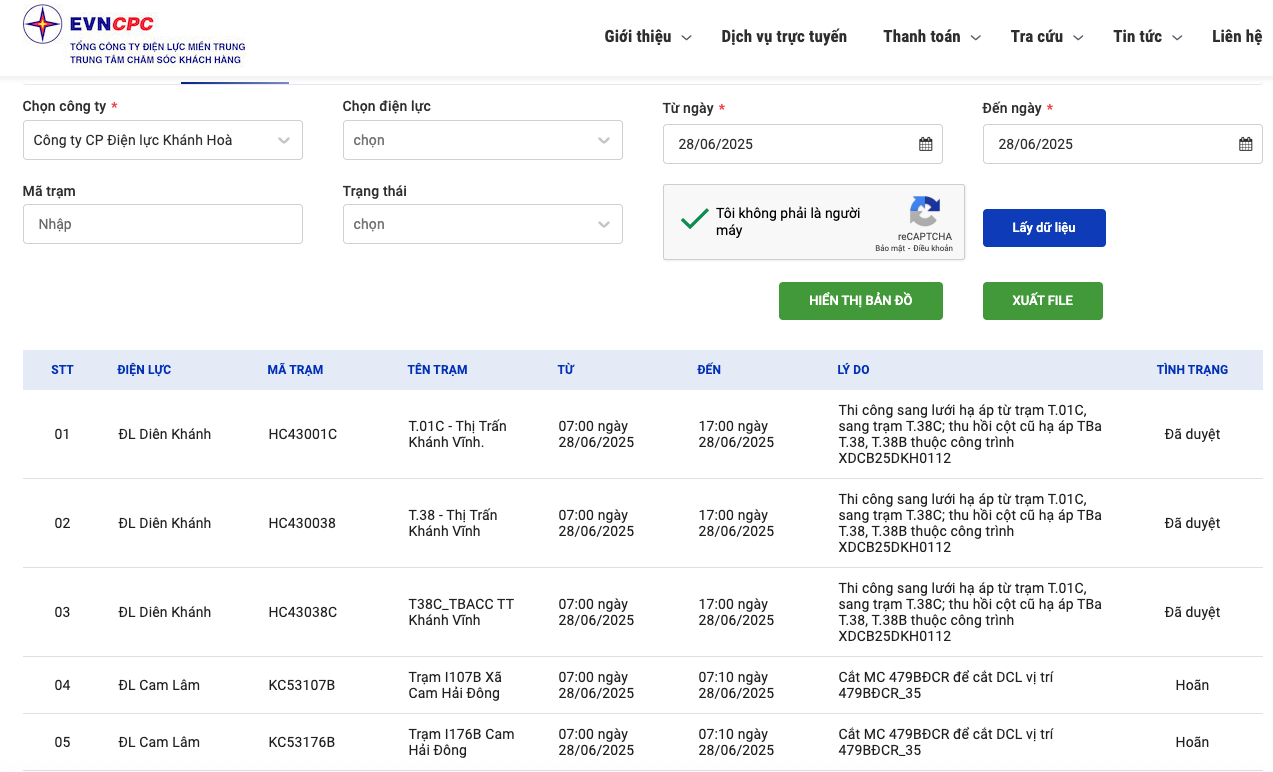Viewport: 1273px width, 772px height.
Task: Open the Trạng thái dropdown
Action: click(x=482, y=224)
